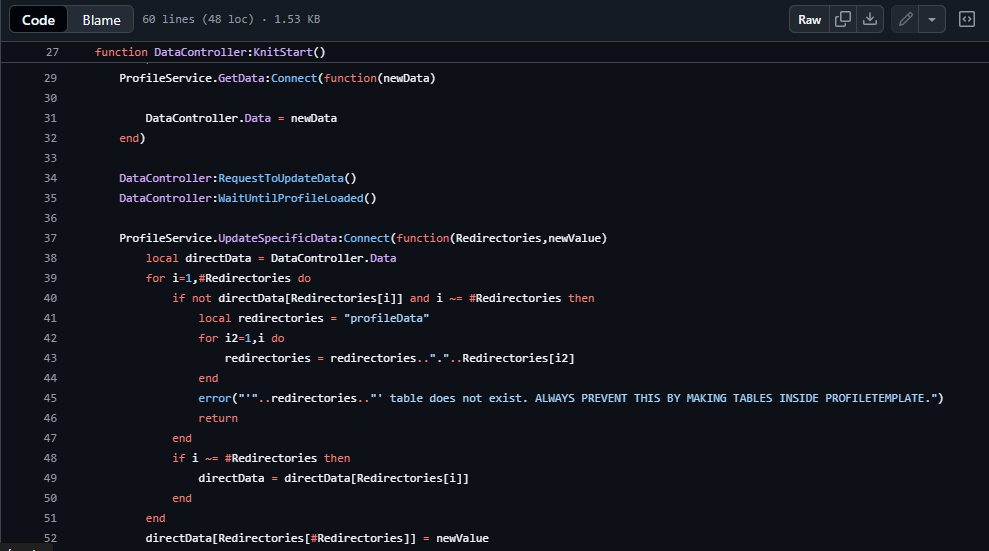Select the Code view toggle
Screen dimensions: 989x551
click(39, 20)
